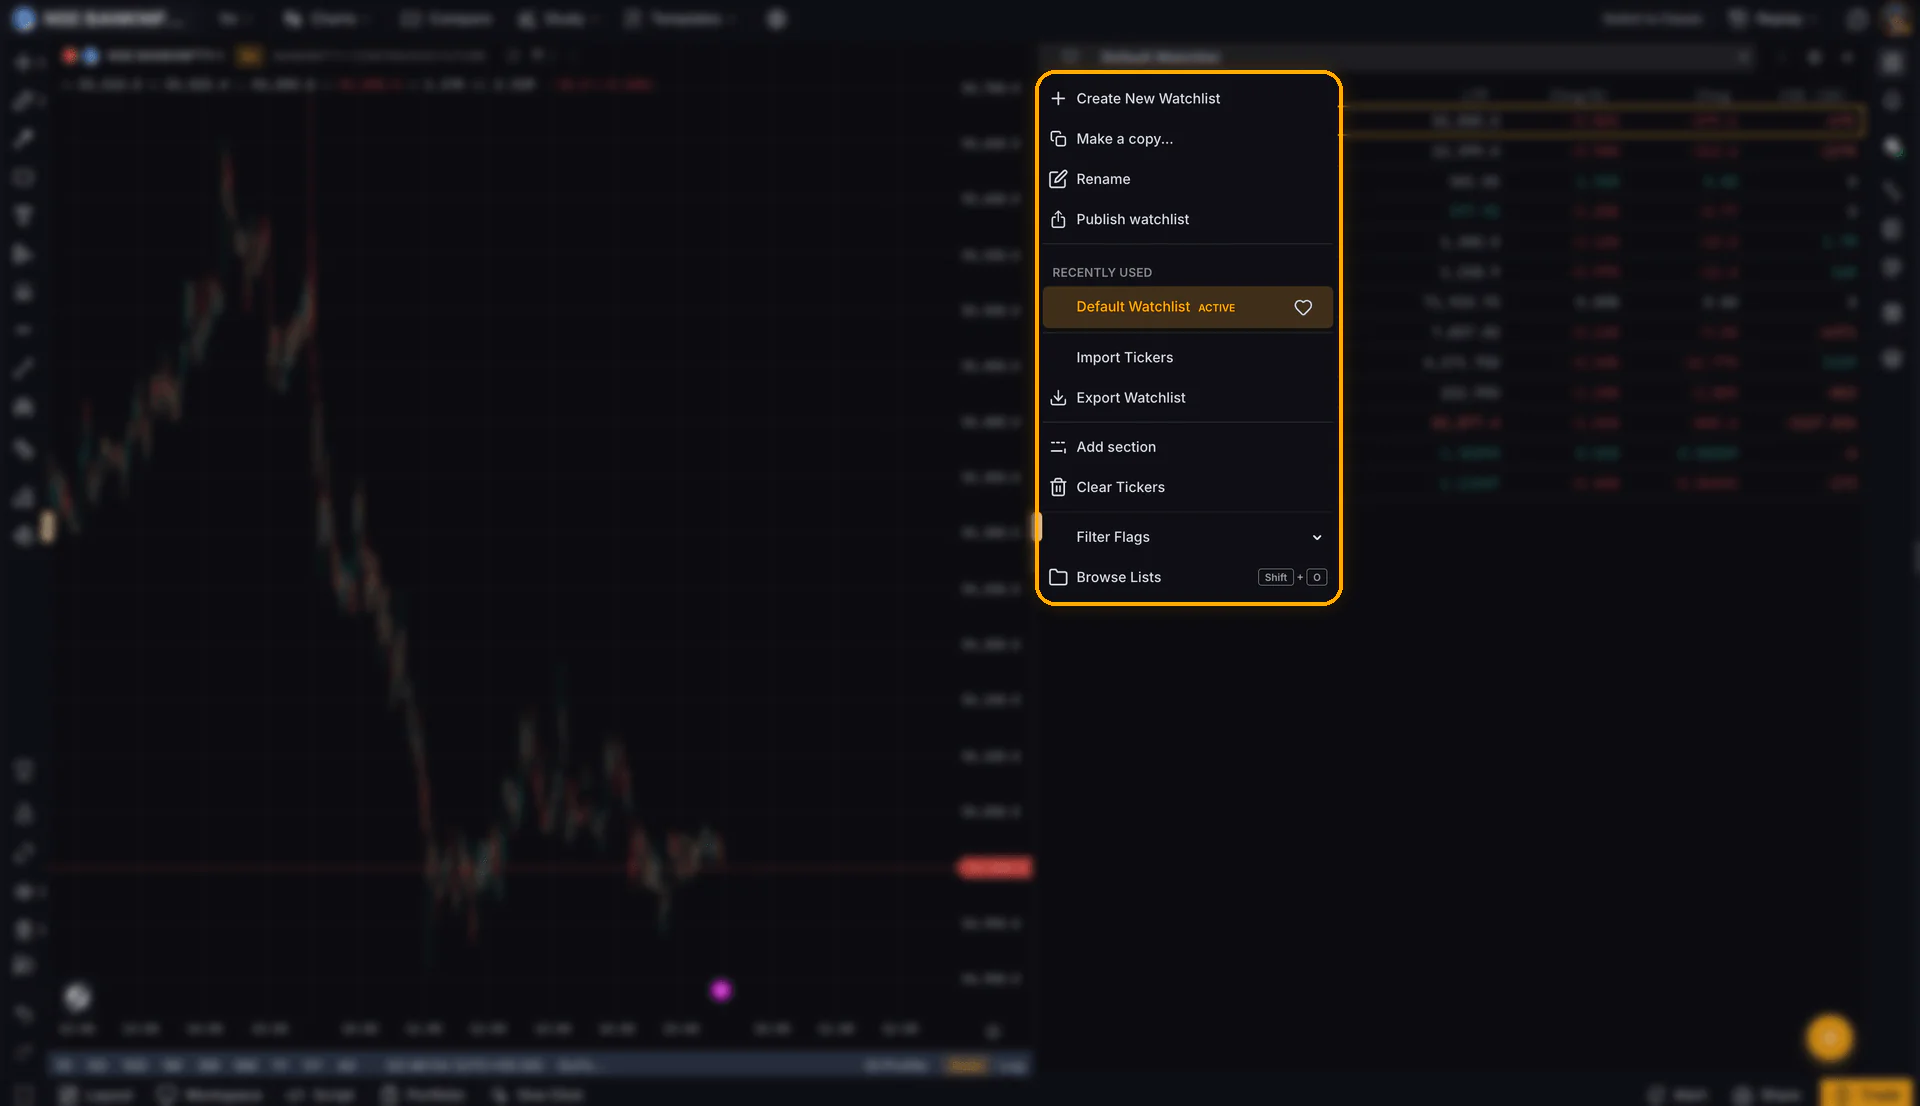
Task: Click Clear Tickers trash icon
Action: pyautogui.click(x=1058, y=487)
